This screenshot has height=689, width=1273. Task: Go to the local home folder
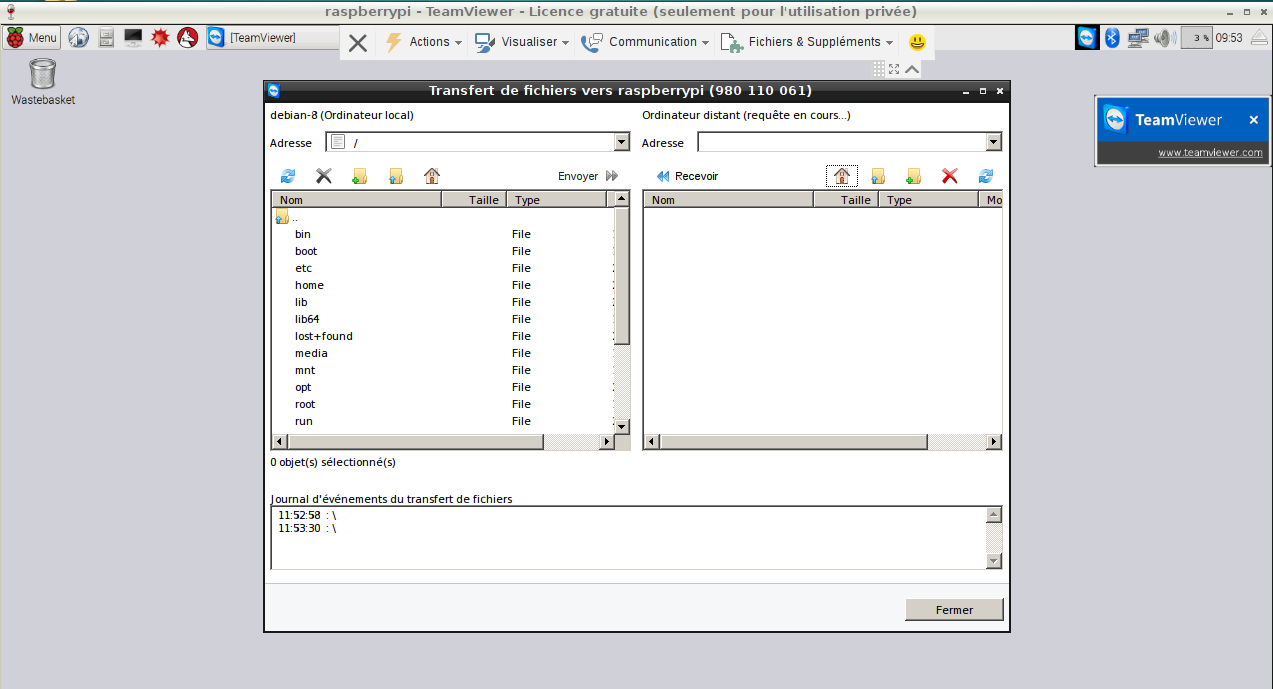pyautogui.click(x=432, y=176)
